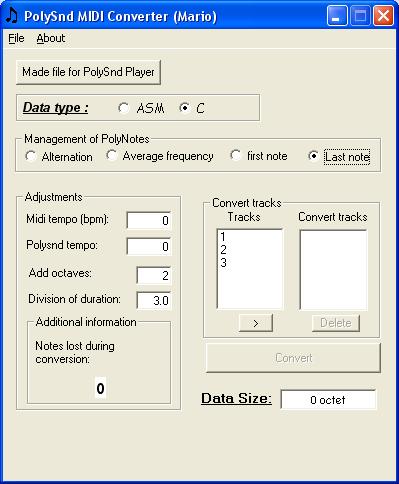Image resolution: width=399 pixels, height=484 pixels.
Task: Click the Data Size field showing 0 octet
Action: [x=328, y=400]
